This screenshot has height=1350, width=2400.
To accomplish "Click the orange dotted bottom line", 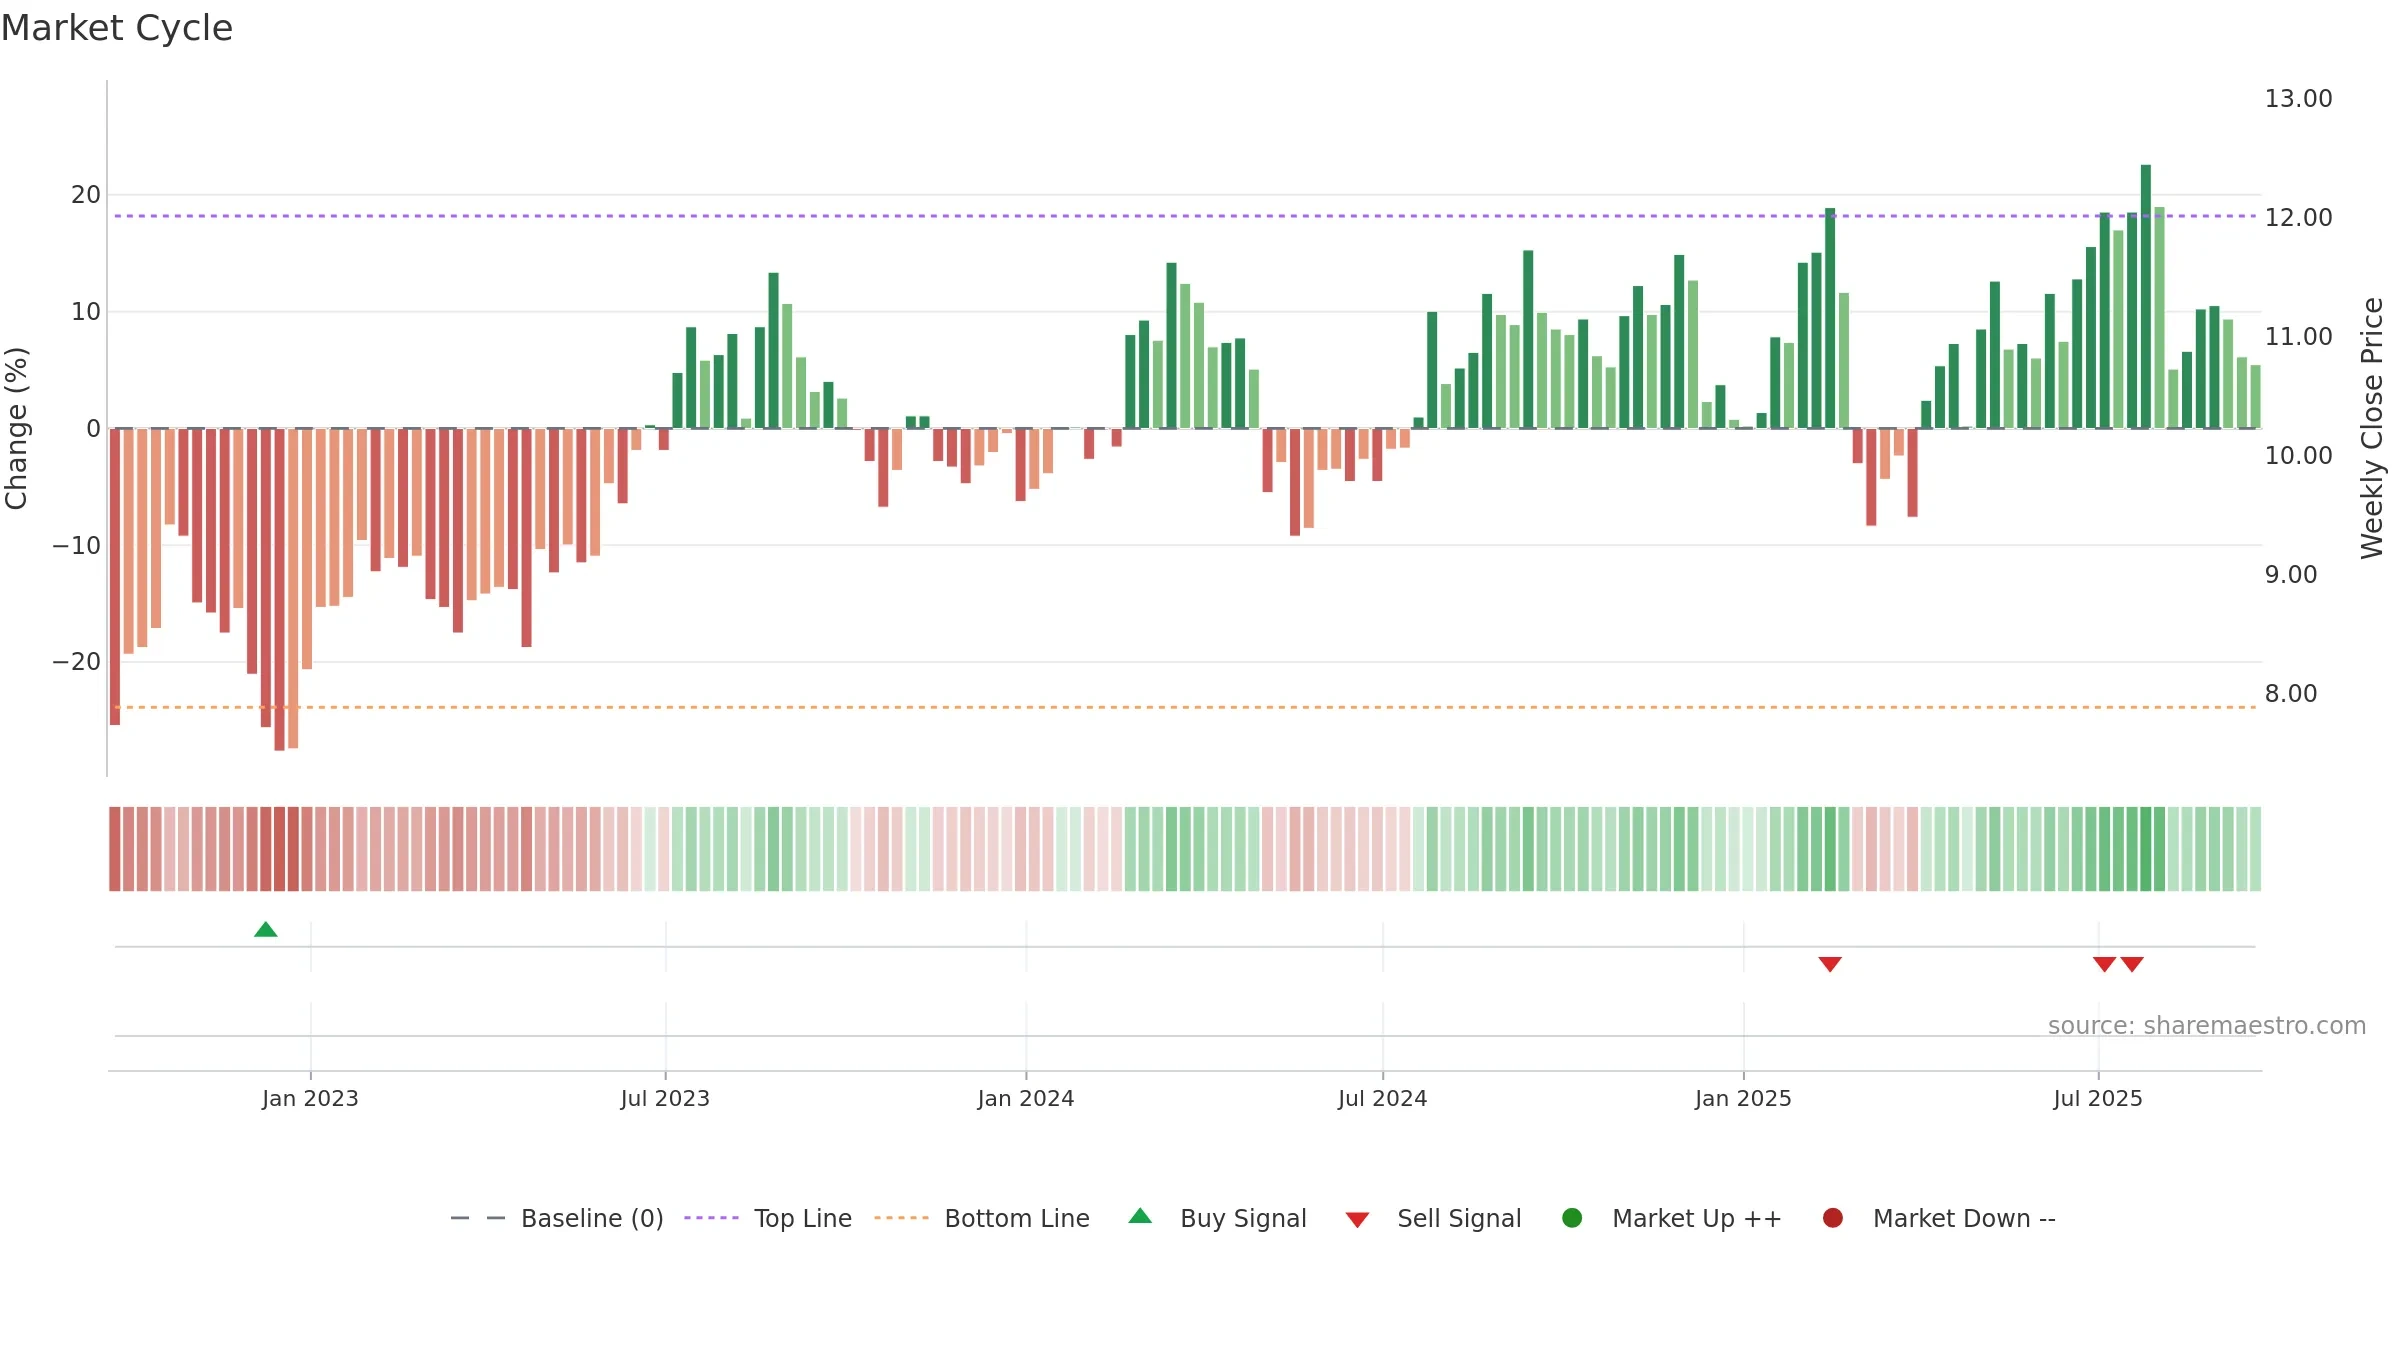I will pyautogui.click(x=1185, y=707).
